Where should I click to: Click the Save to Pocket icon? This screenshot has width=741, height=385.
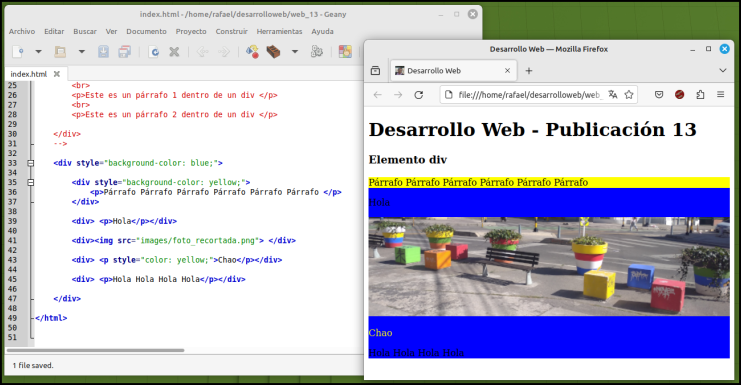(659, 94)
